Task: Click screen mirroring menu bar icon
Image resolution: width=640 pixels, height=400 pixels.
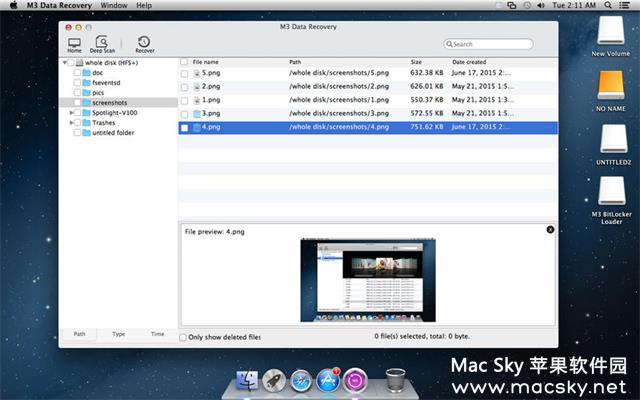Action: [x=511, y=5]
